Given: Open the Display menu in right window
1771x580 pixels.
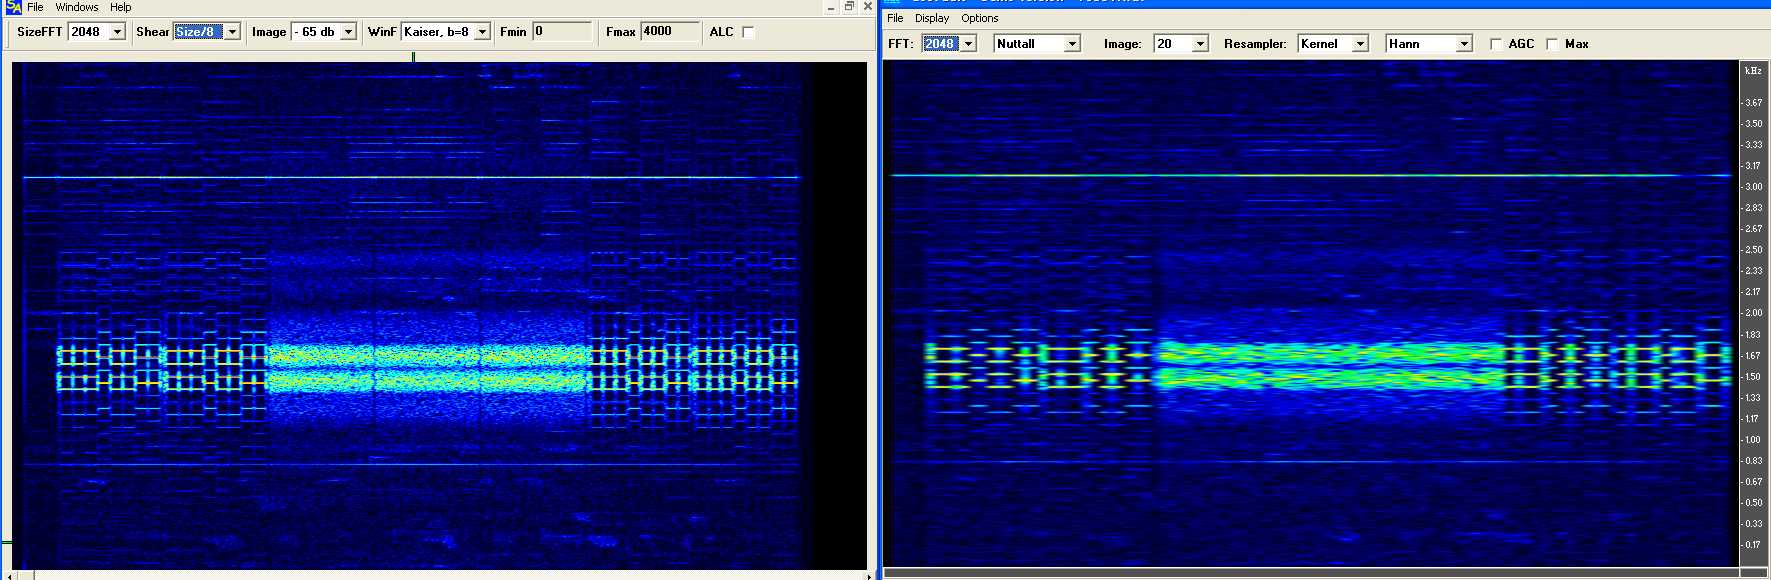Looking at the screenshot, I should (x=932, y=18).
